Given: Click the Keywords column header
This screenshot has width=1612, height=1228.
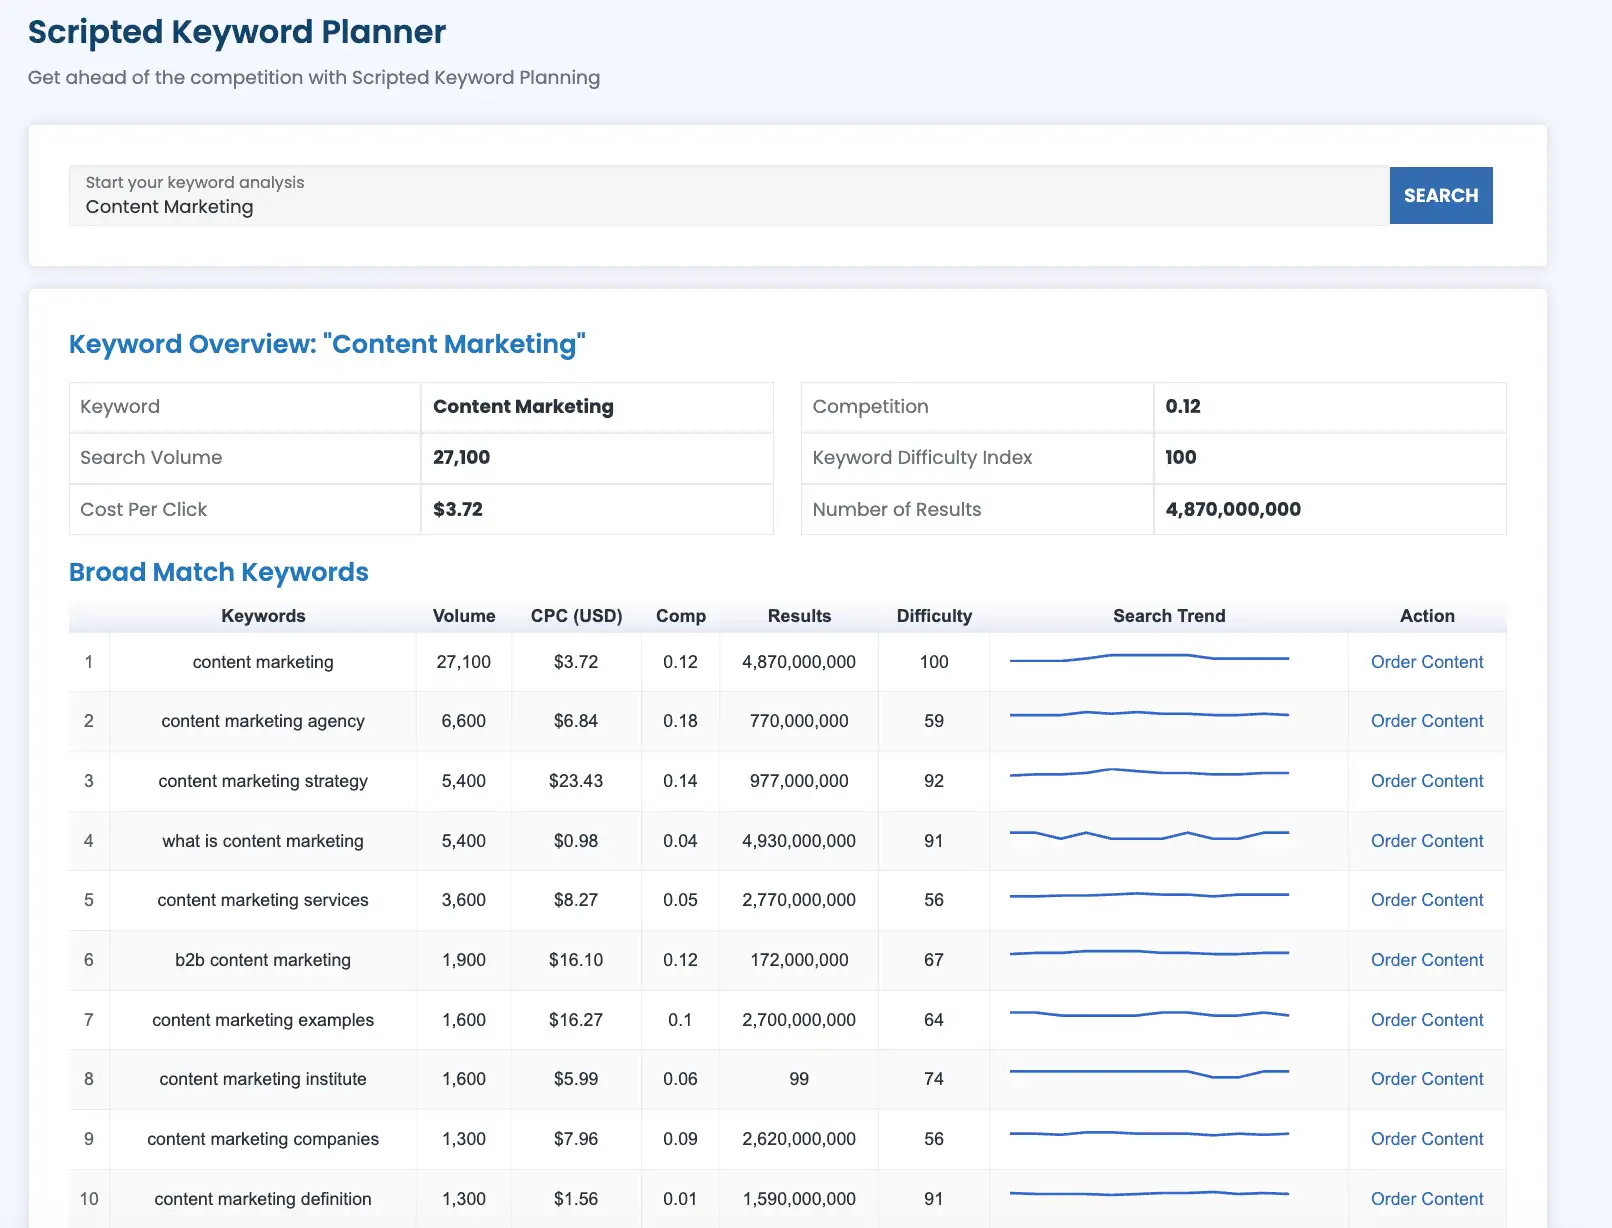Looking at the screenshot, I should click(x=263, y=616).
